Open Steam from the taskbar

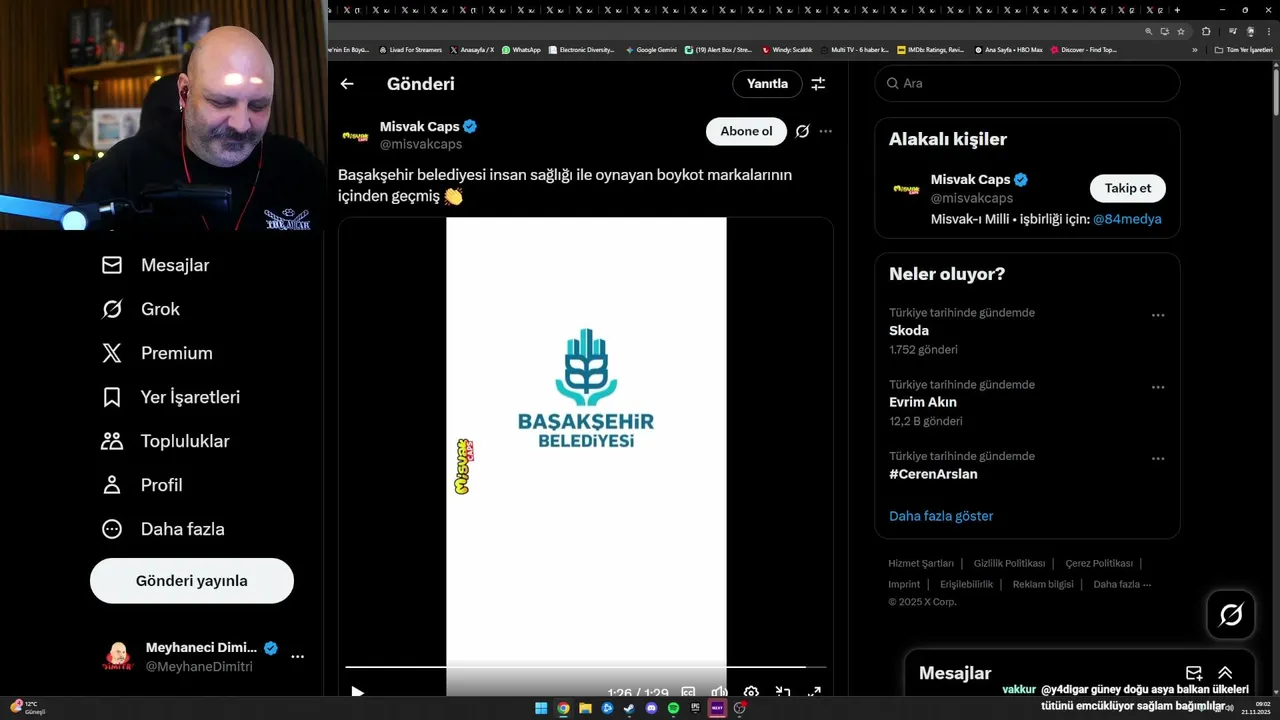point(629,708)
